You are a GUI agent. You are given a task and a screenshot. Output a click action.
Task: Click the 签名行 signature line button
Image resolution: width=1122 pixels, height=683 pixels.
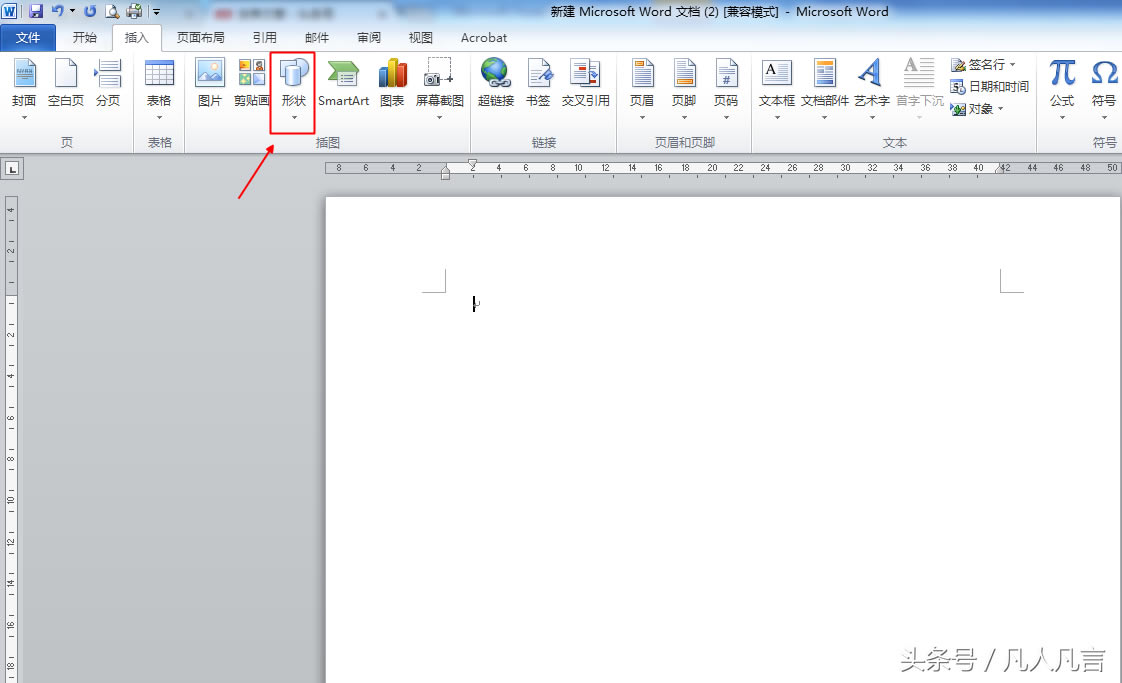pos(984,65)
